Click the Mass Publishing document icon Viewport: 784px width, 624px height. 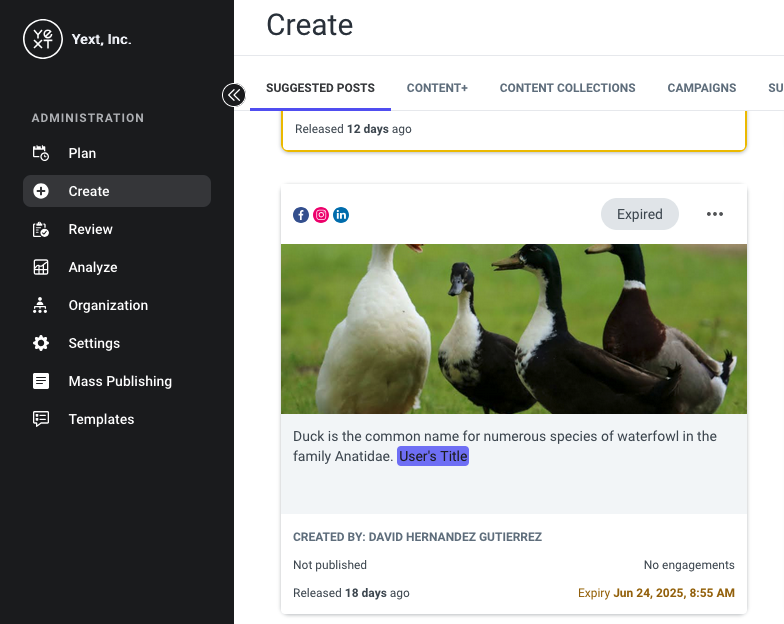tap(40, 381)
